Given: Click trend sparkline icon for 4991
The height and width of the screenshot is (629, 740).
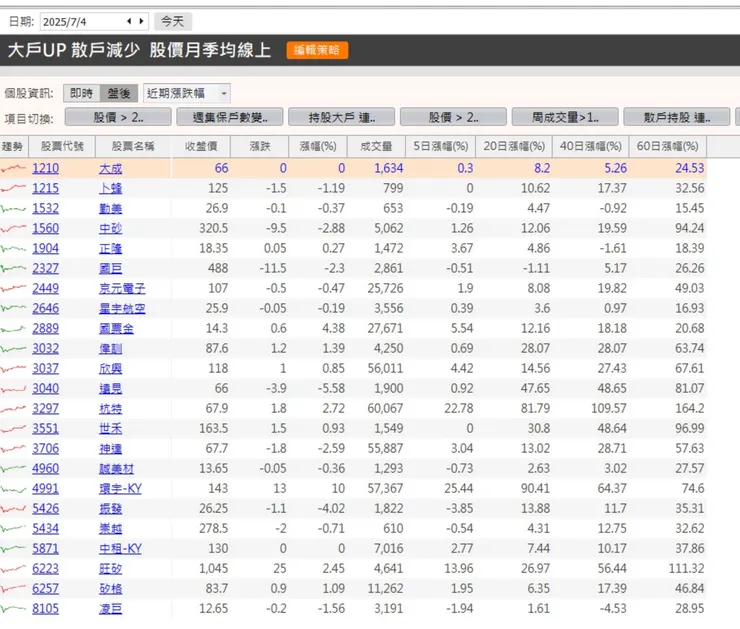Looking at the screenshot, I should point(13,488).
